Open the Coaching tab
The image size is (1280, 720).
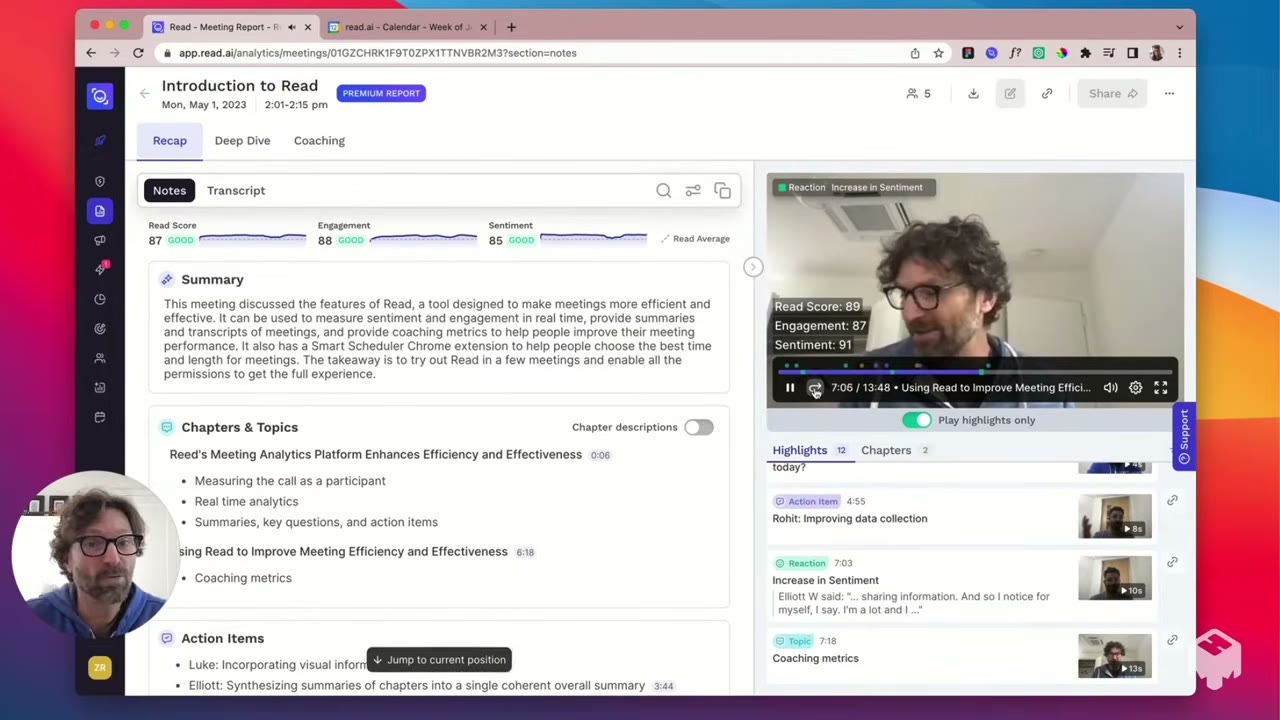click(x=319, y=141)
